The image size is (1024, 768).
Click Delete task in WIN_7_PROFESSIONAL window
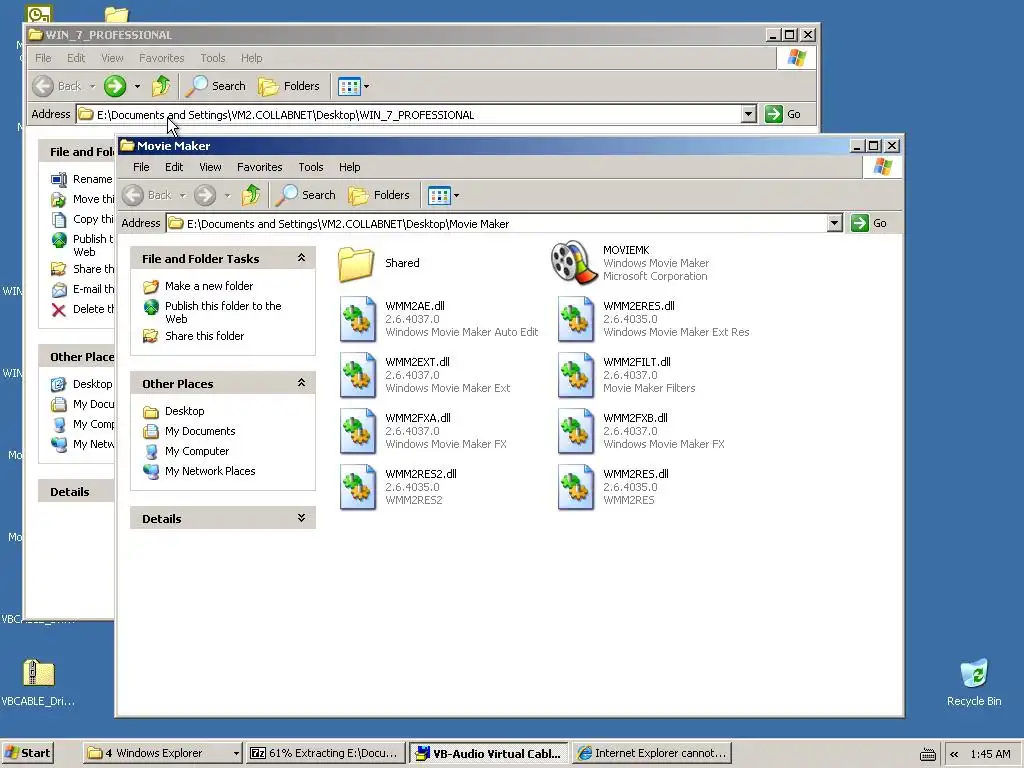93,309
